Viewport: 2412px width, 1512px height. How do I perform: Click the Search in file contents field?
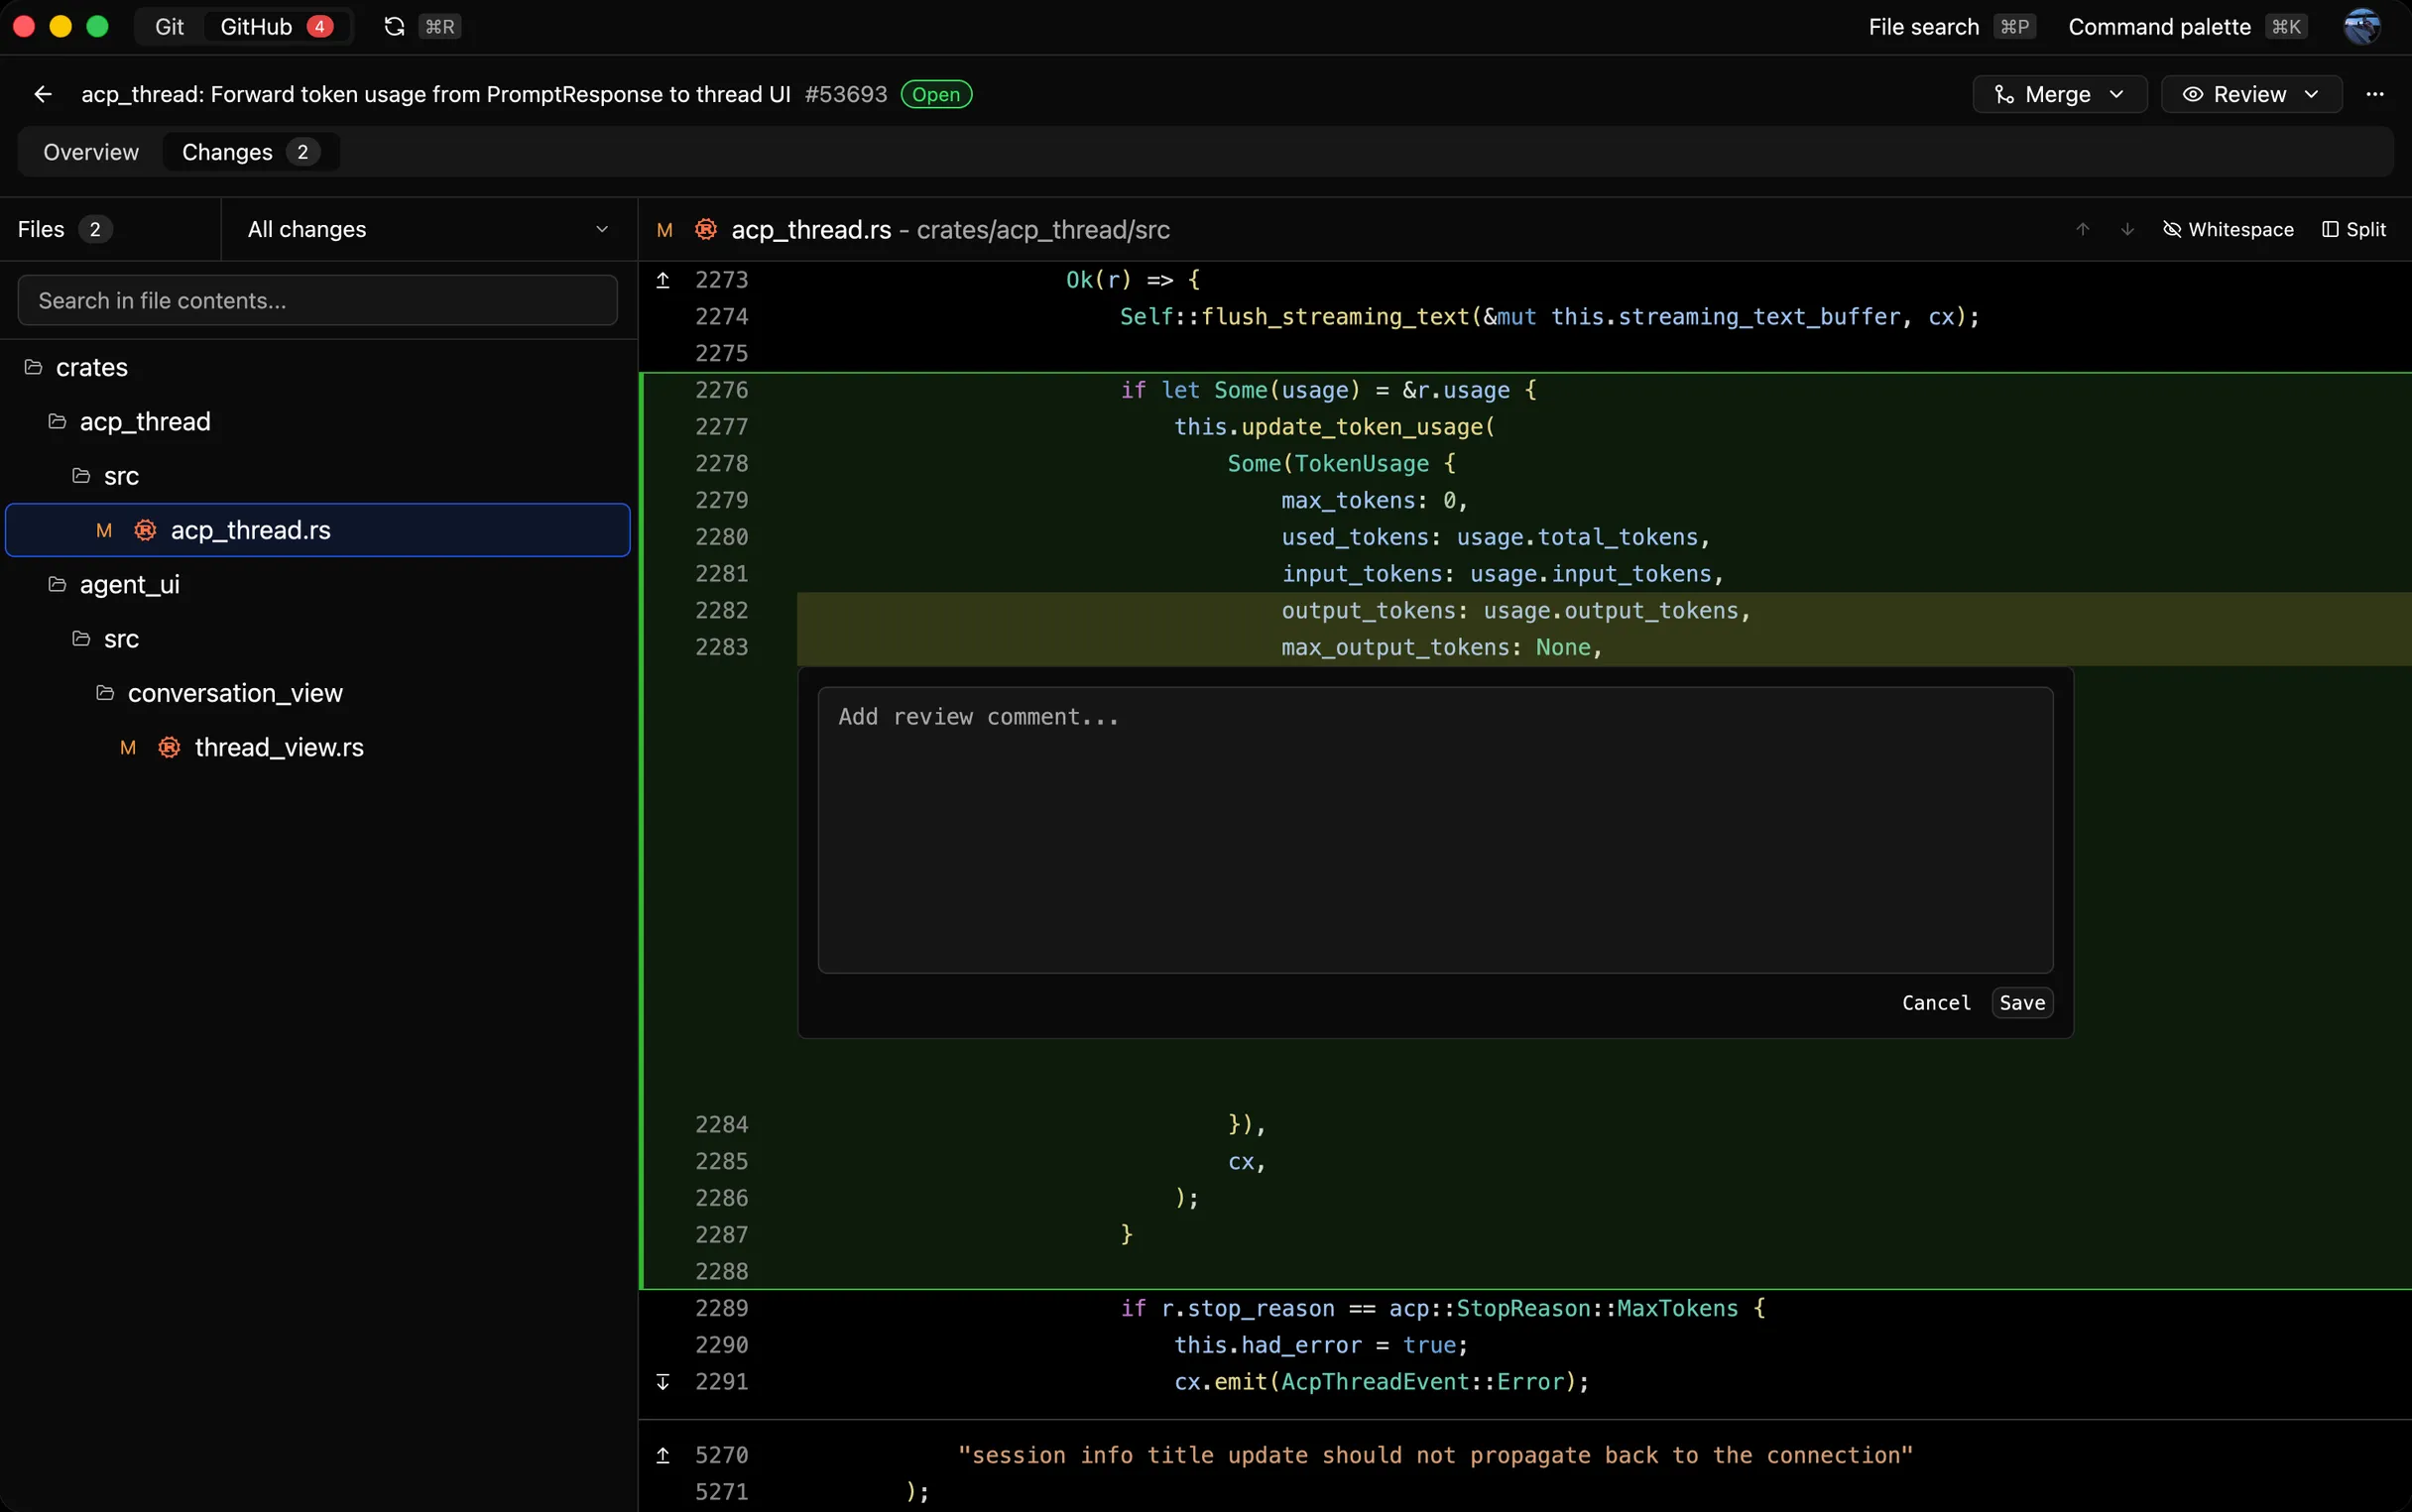318,300
